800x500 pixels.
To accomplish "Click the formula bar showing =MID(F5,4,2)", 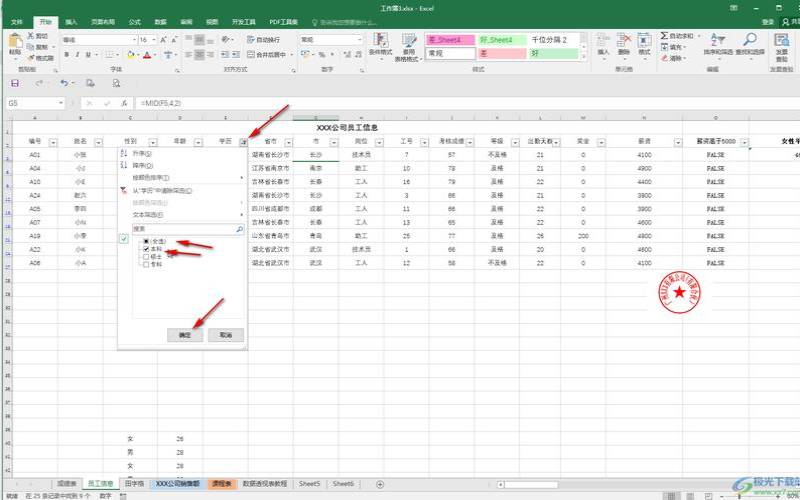I will pos(467,103).
